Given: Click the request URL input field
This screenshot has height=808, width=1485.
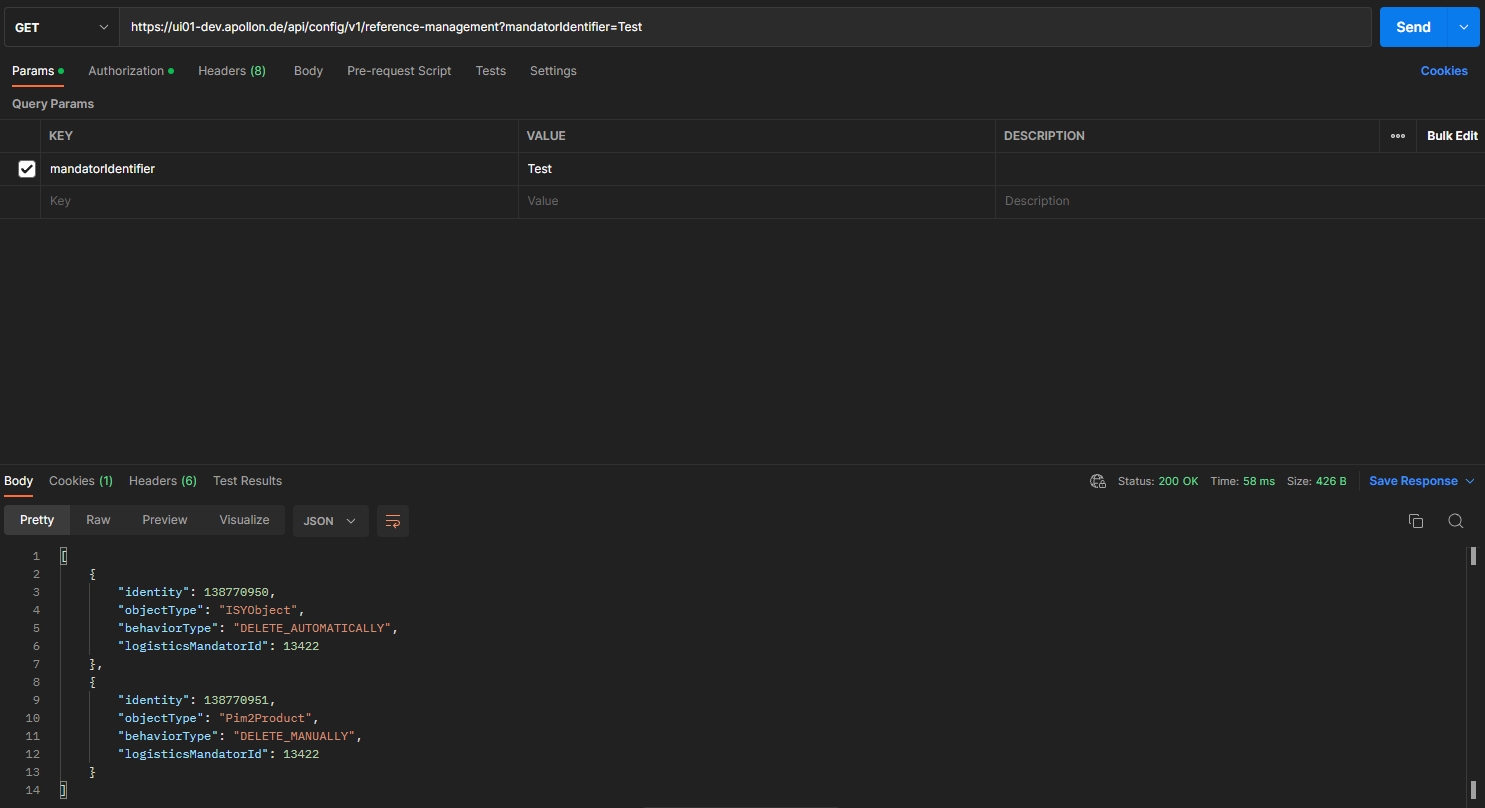Looking at the screenshot, I should point(744,28).
